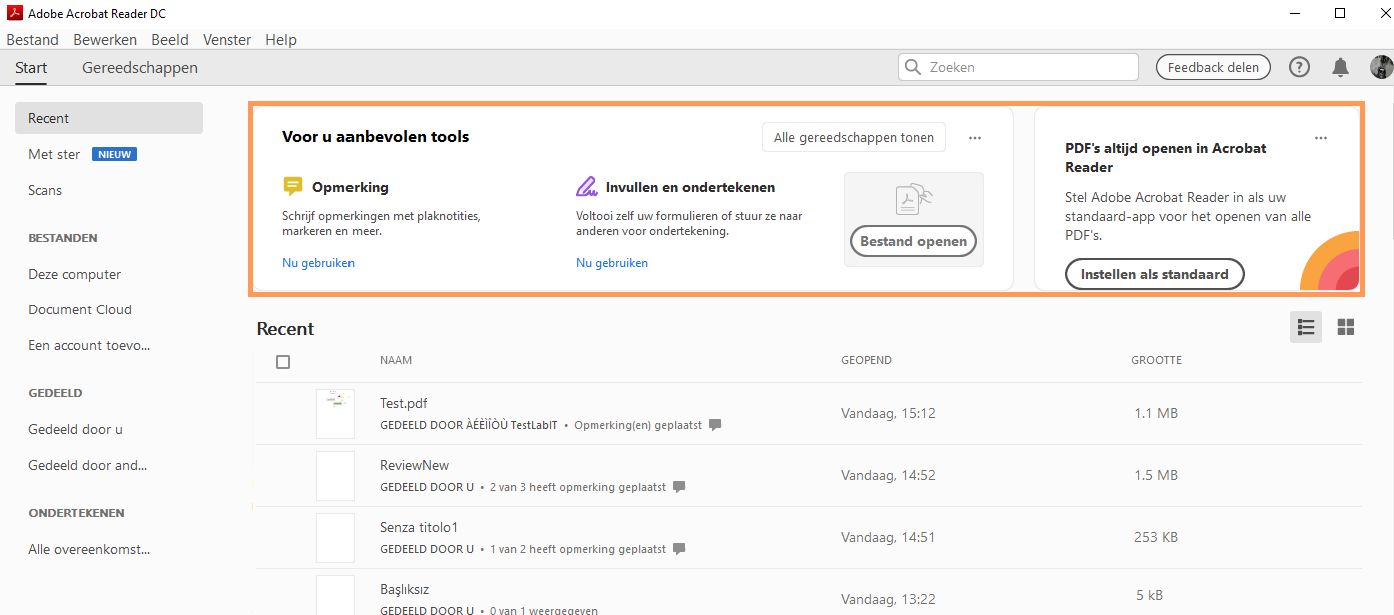1394x615 pixels.
Task: Sort by the GEOPEND column header
Action: point(866,360)
